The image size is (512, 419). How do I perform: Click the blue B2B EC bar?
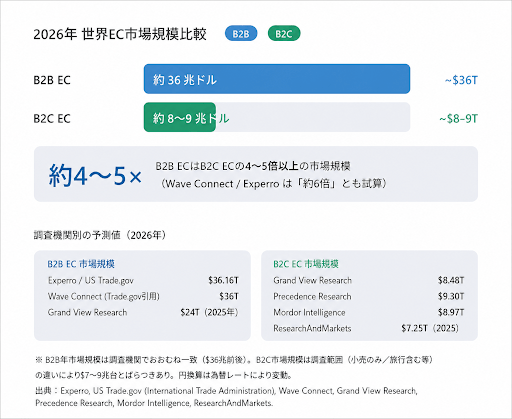pos(277,79)
